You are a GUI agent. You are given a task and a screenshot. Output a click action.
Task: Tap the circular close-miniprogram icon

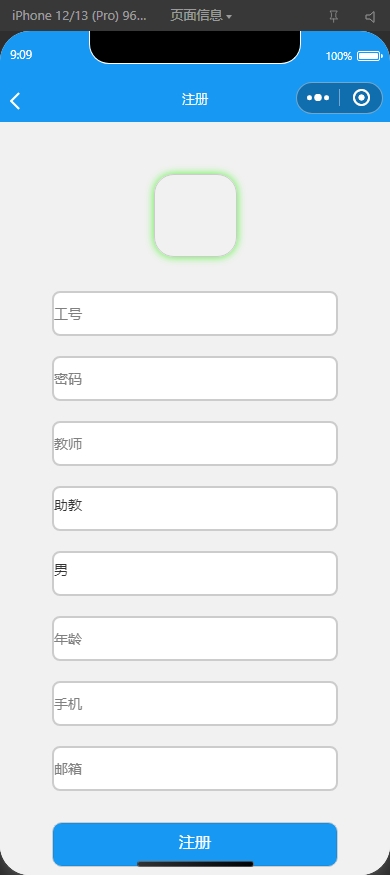coord(362,98)
